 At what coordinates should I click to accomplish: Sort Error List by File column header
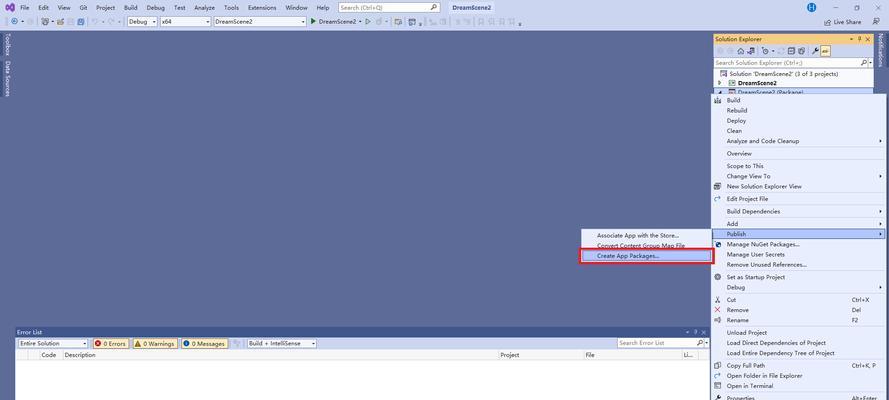(x=633, y=355)
